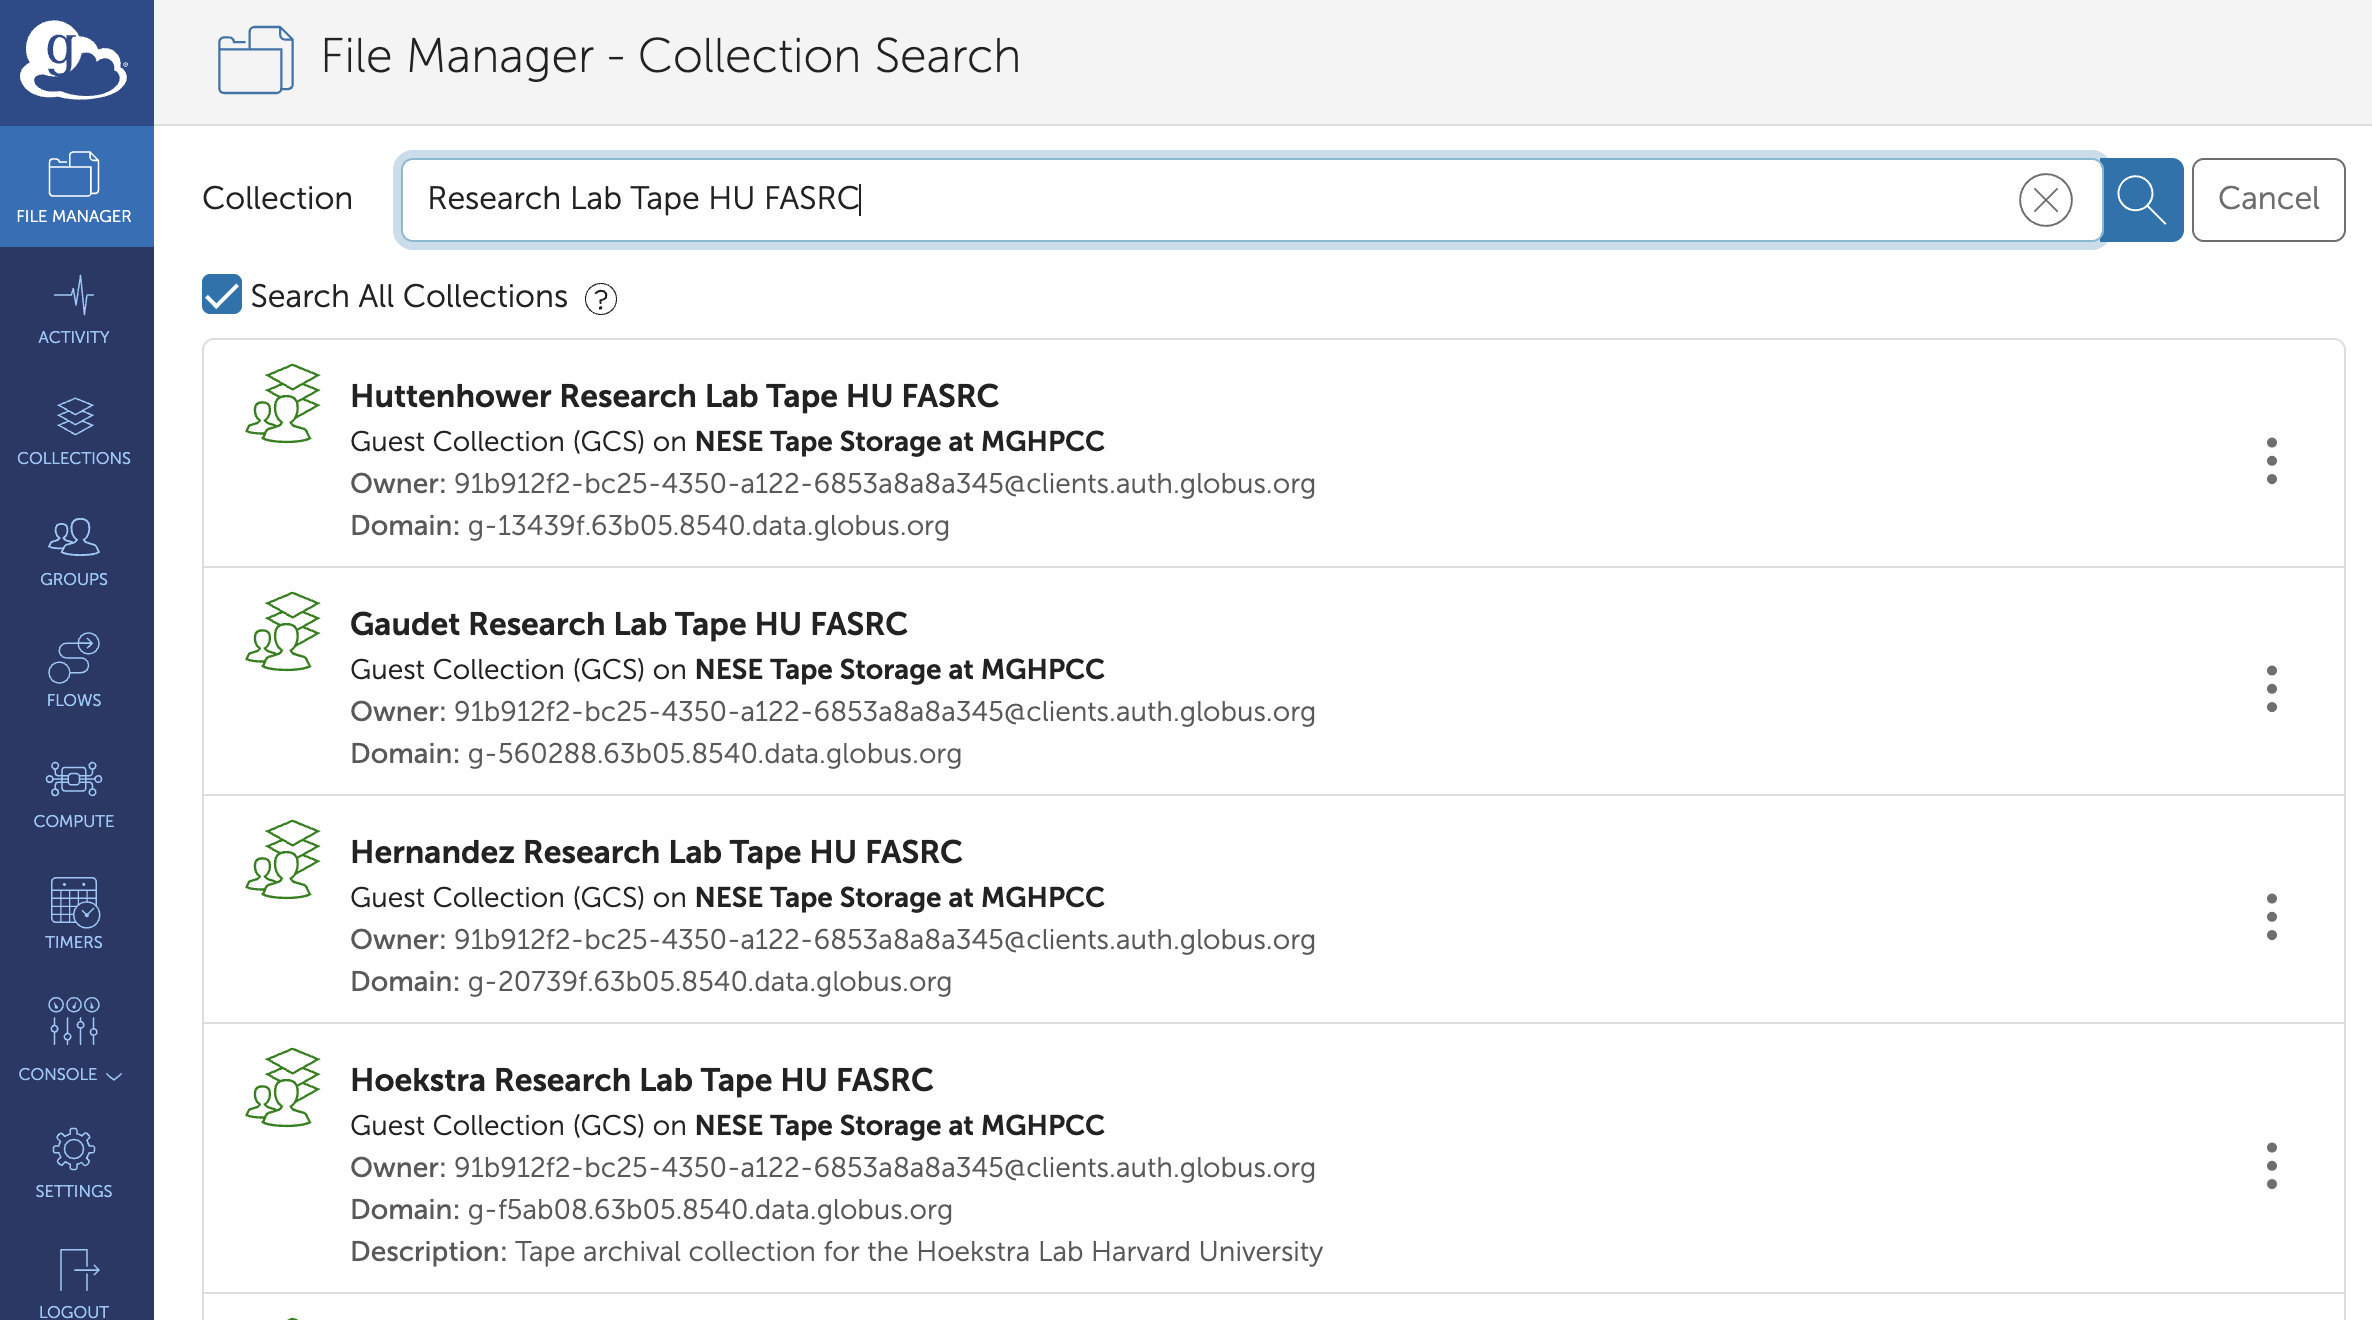
Task: Clear the collection search text
Action: point(2045,200)
